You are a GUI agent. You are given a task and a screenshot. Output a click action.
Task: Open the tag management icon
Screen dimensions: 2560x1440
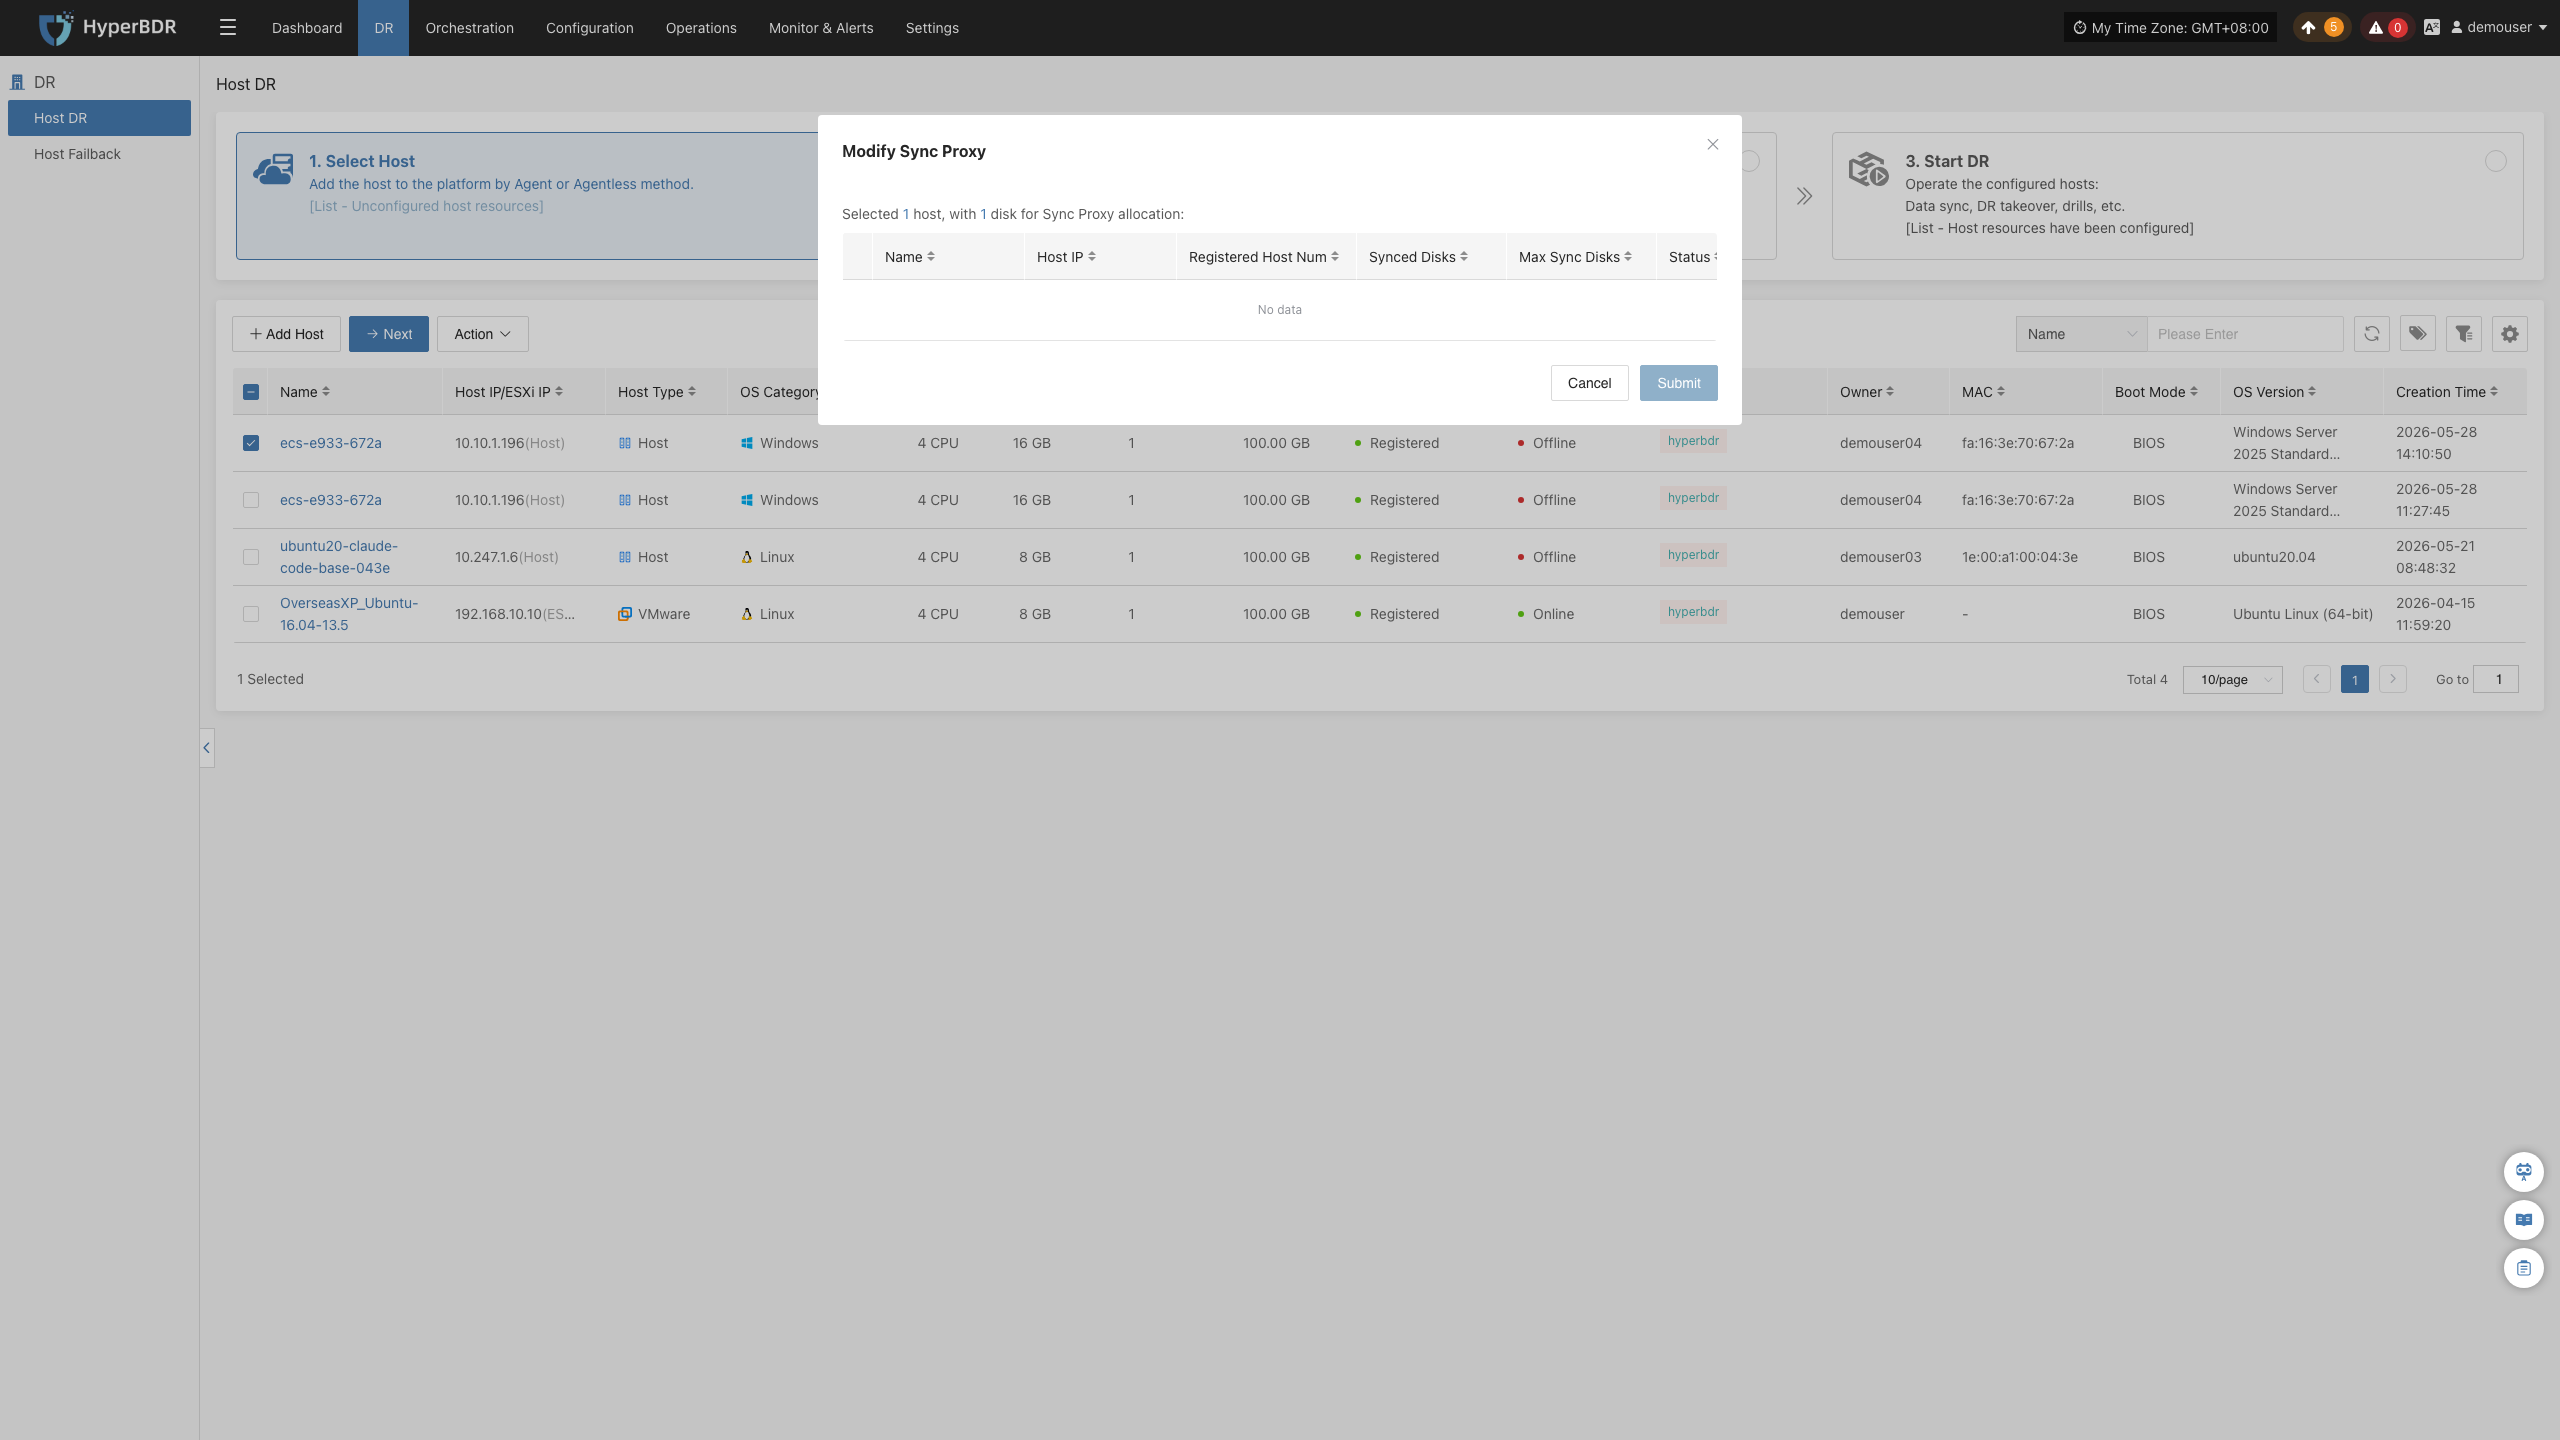2418,334
